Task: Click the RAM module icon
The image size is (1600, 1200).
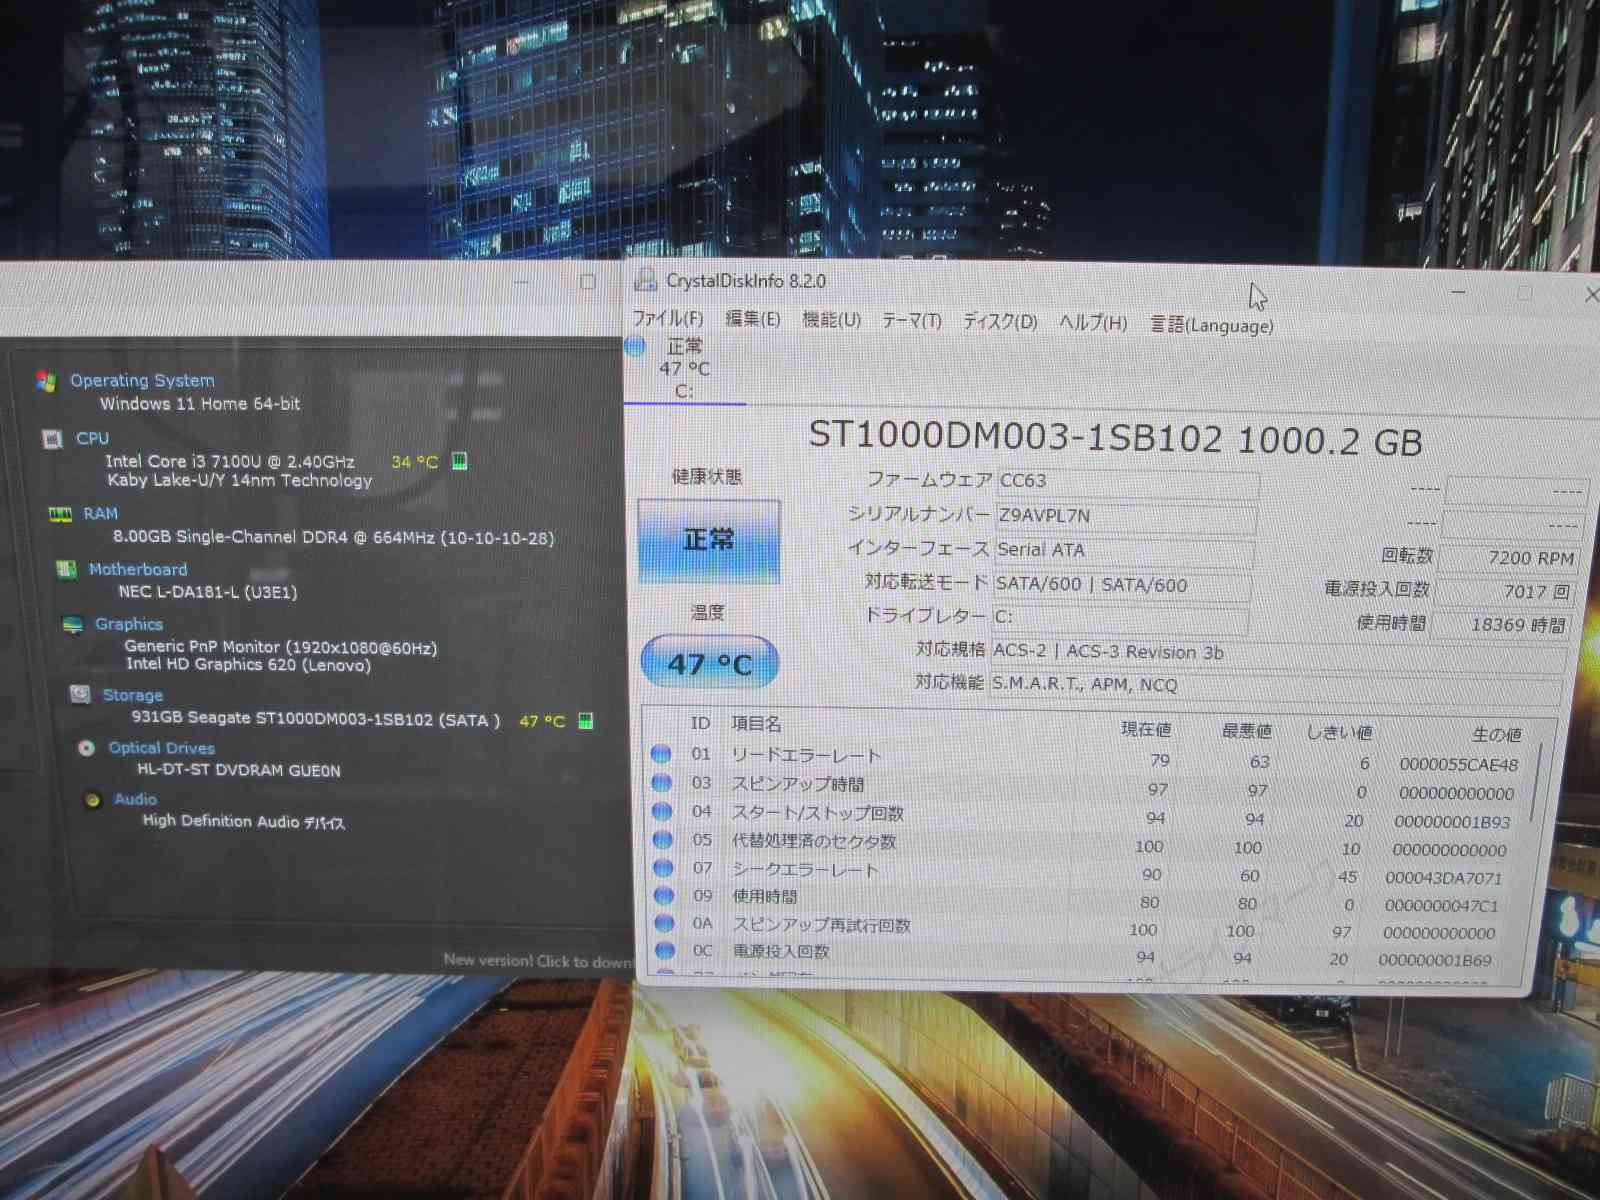Action: [60, 514]
